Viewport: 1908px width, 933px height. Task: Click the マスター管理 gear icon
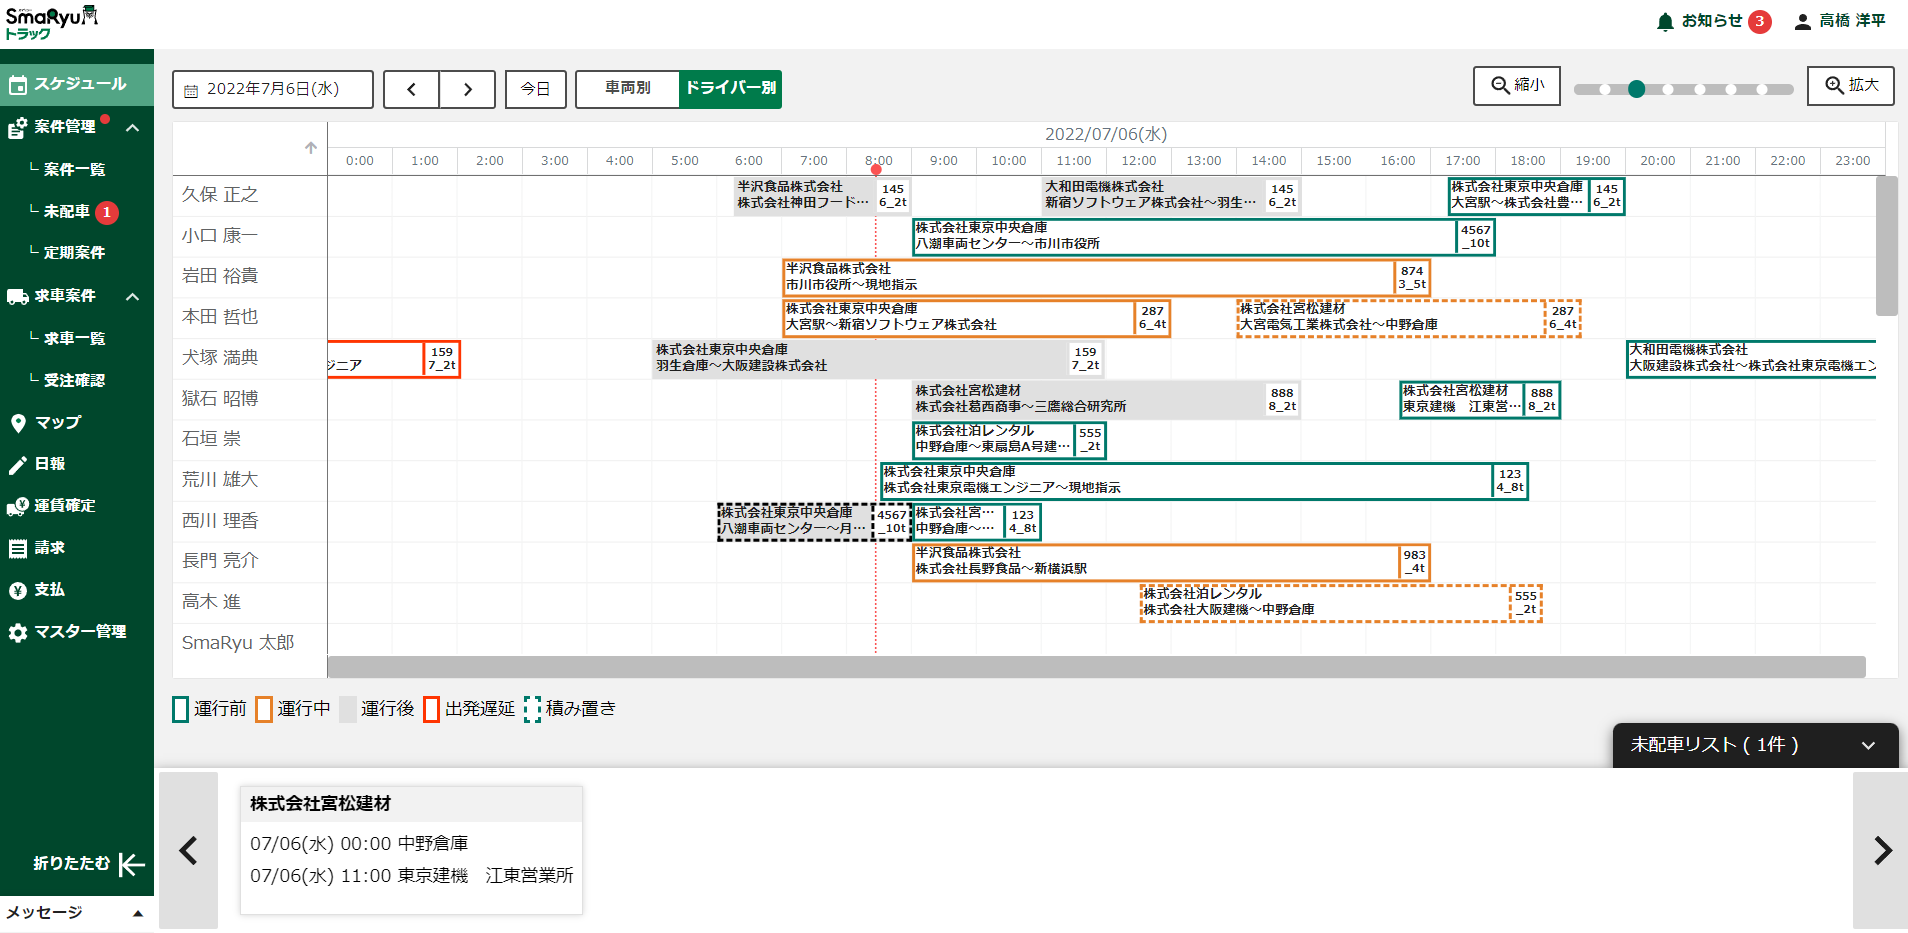[18, 632]
